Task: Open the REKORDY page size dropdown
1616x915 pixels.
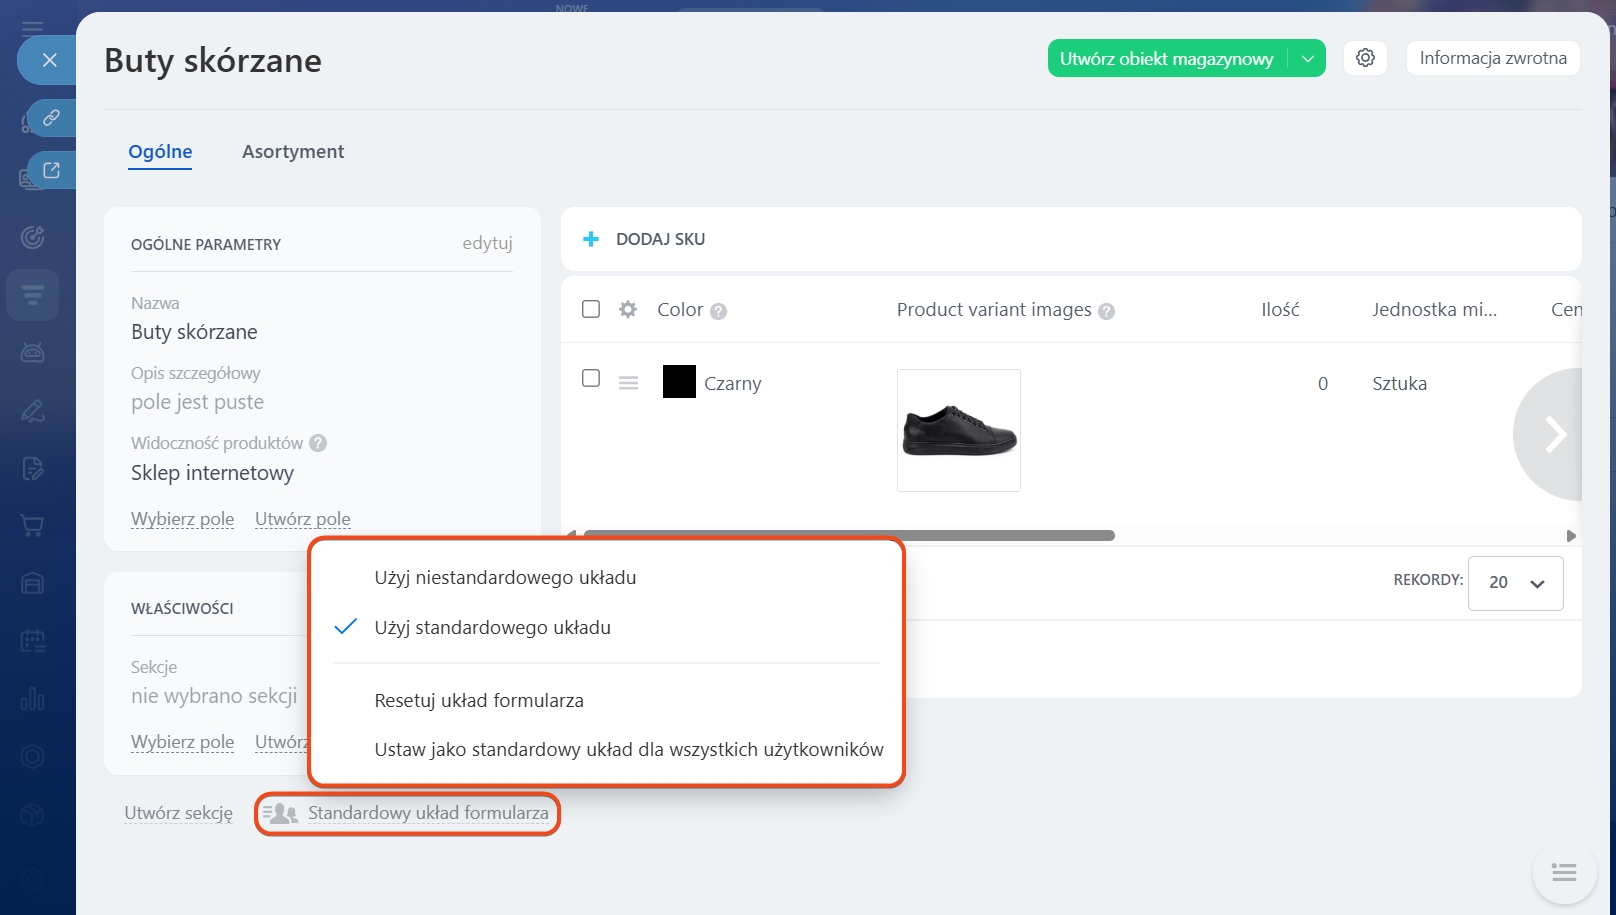Action: point(1515,583)
